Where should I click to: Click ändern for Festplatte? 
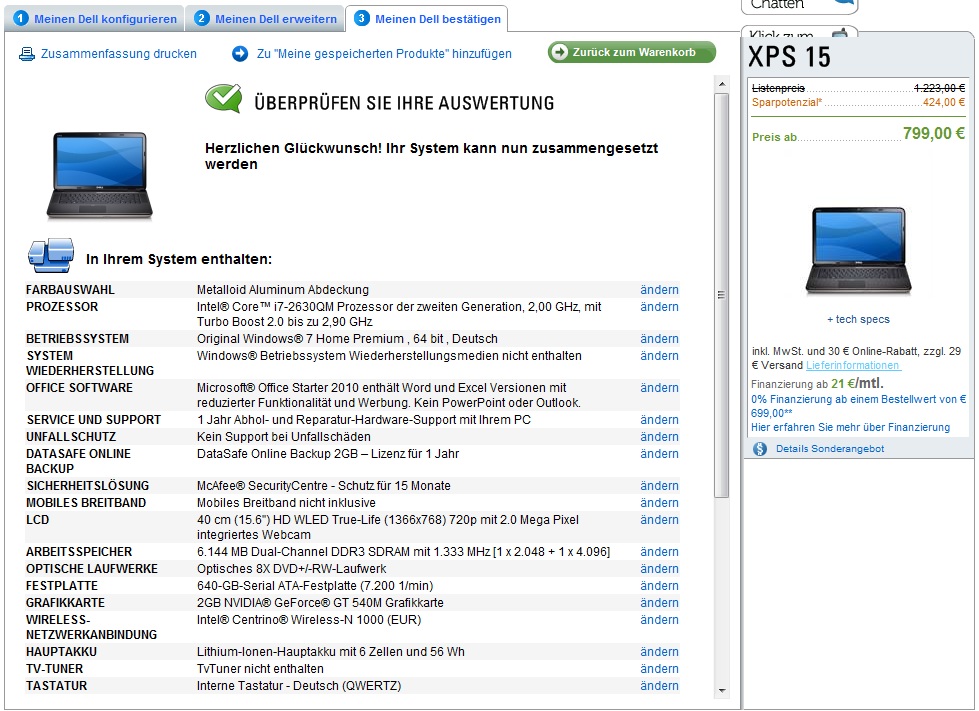(659, 586)
